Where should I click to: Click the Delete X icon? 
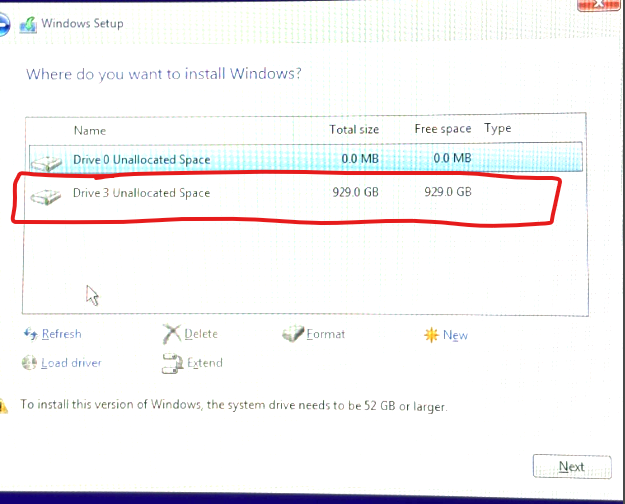click(x=172, y=334)
